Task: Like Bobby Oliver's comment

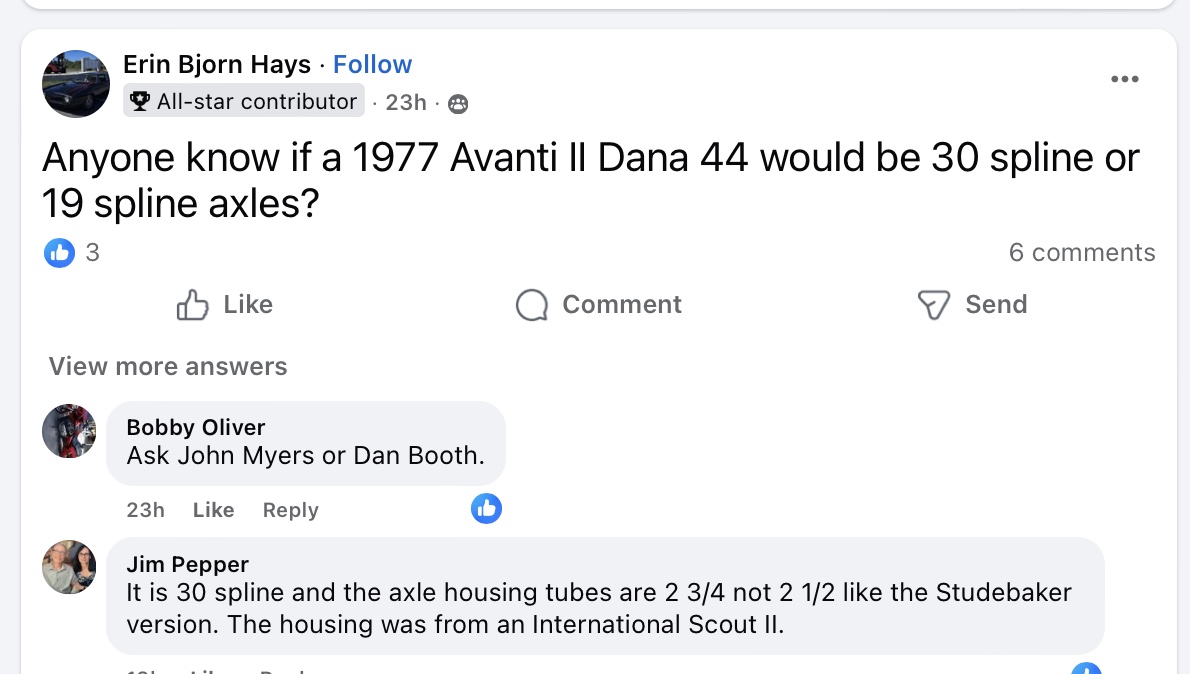Action: (213, 510)
